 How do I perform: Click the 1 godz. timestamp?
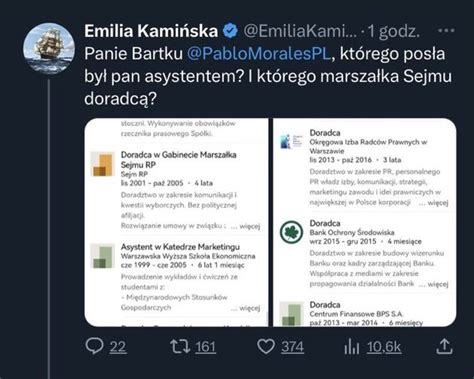click(x=393, y=31)
